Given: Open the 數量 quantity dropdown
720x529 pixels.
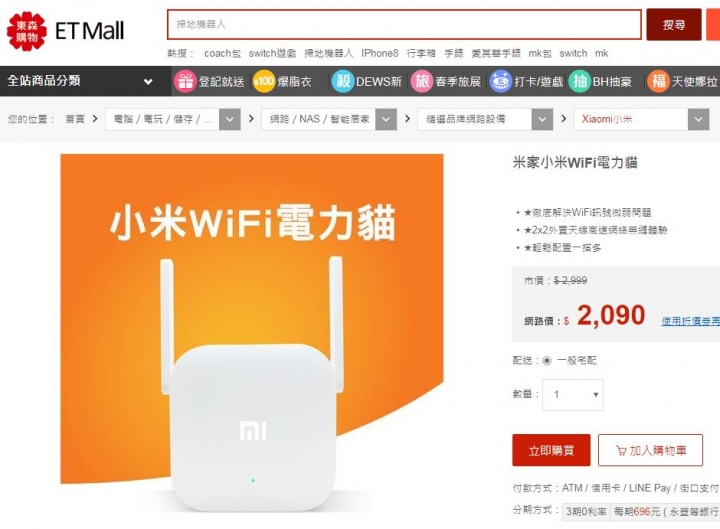Looking at the screenshot, I should point(573,394).
